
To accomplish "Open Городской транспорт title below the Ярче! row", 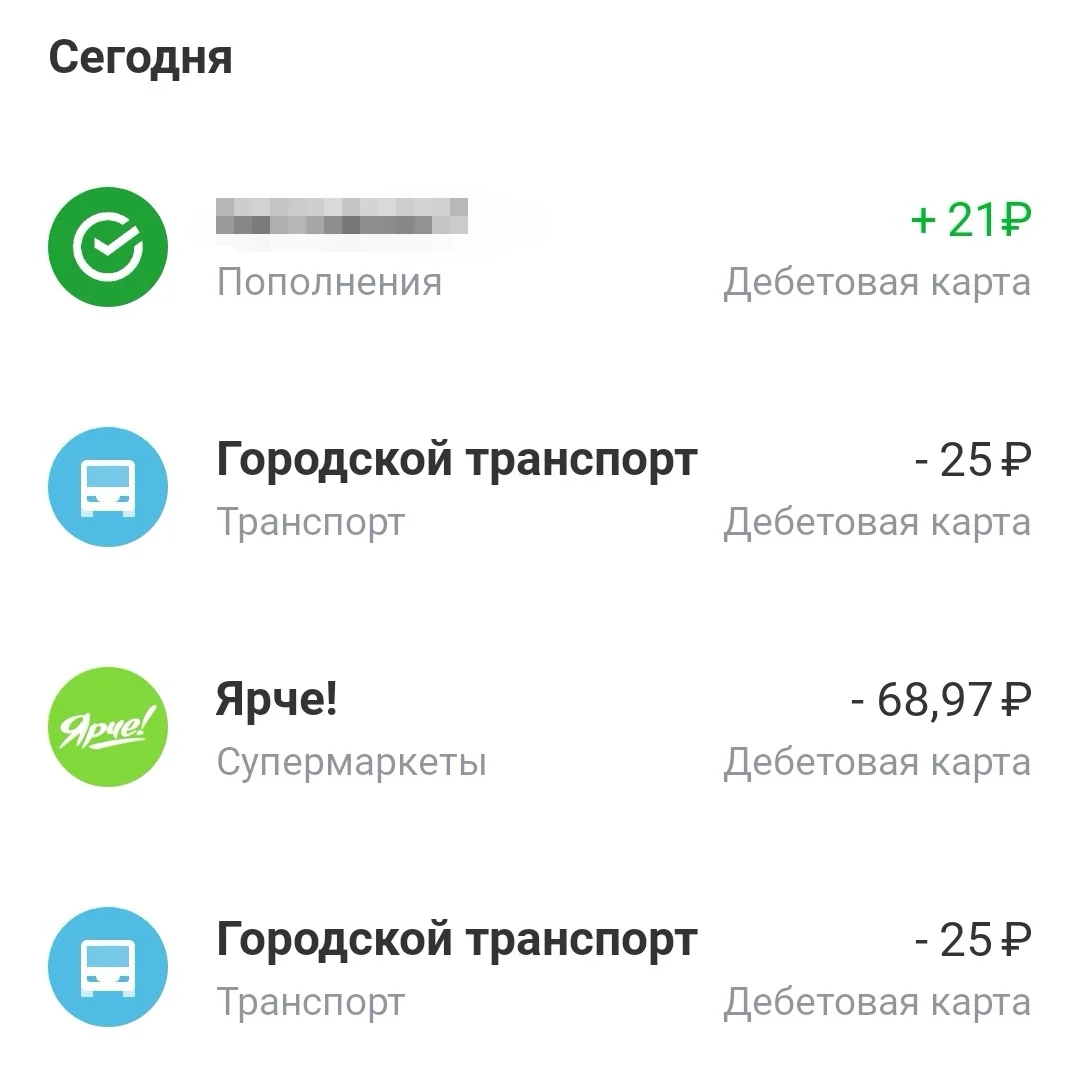I will [456, 940].
